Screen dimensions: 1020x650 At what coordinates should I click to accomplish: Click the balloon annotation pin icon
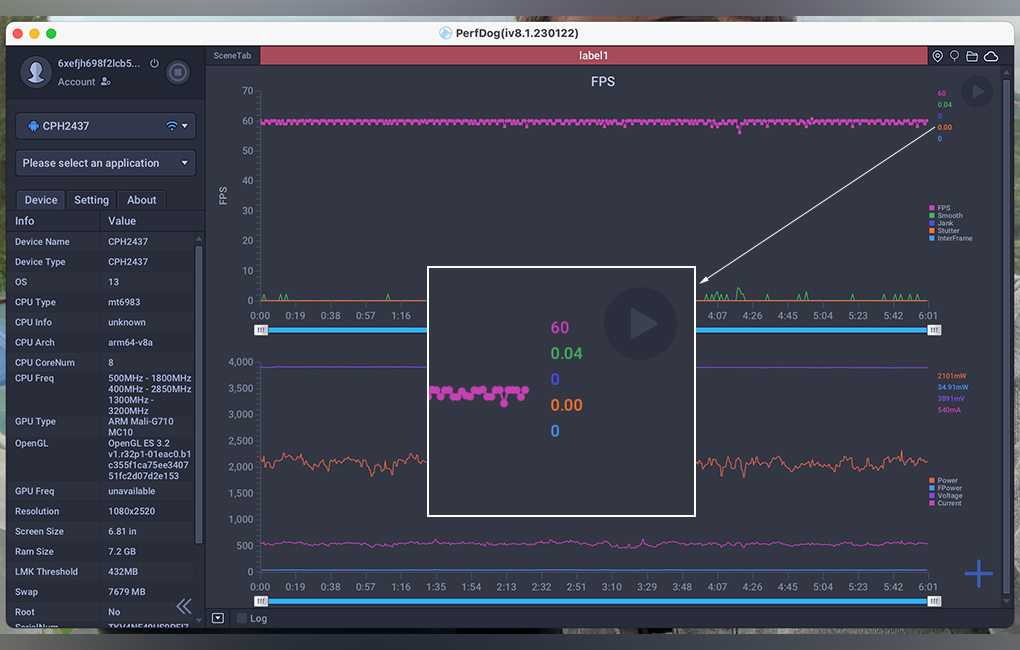pos(954,57)
